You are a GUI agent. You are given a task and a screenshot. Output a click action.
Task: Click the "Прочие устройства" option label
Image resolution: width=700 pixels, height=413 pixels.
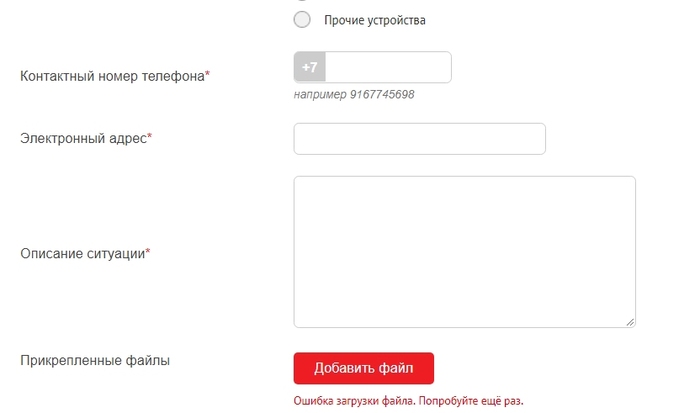pyautogui.click(x=375, y=20)
